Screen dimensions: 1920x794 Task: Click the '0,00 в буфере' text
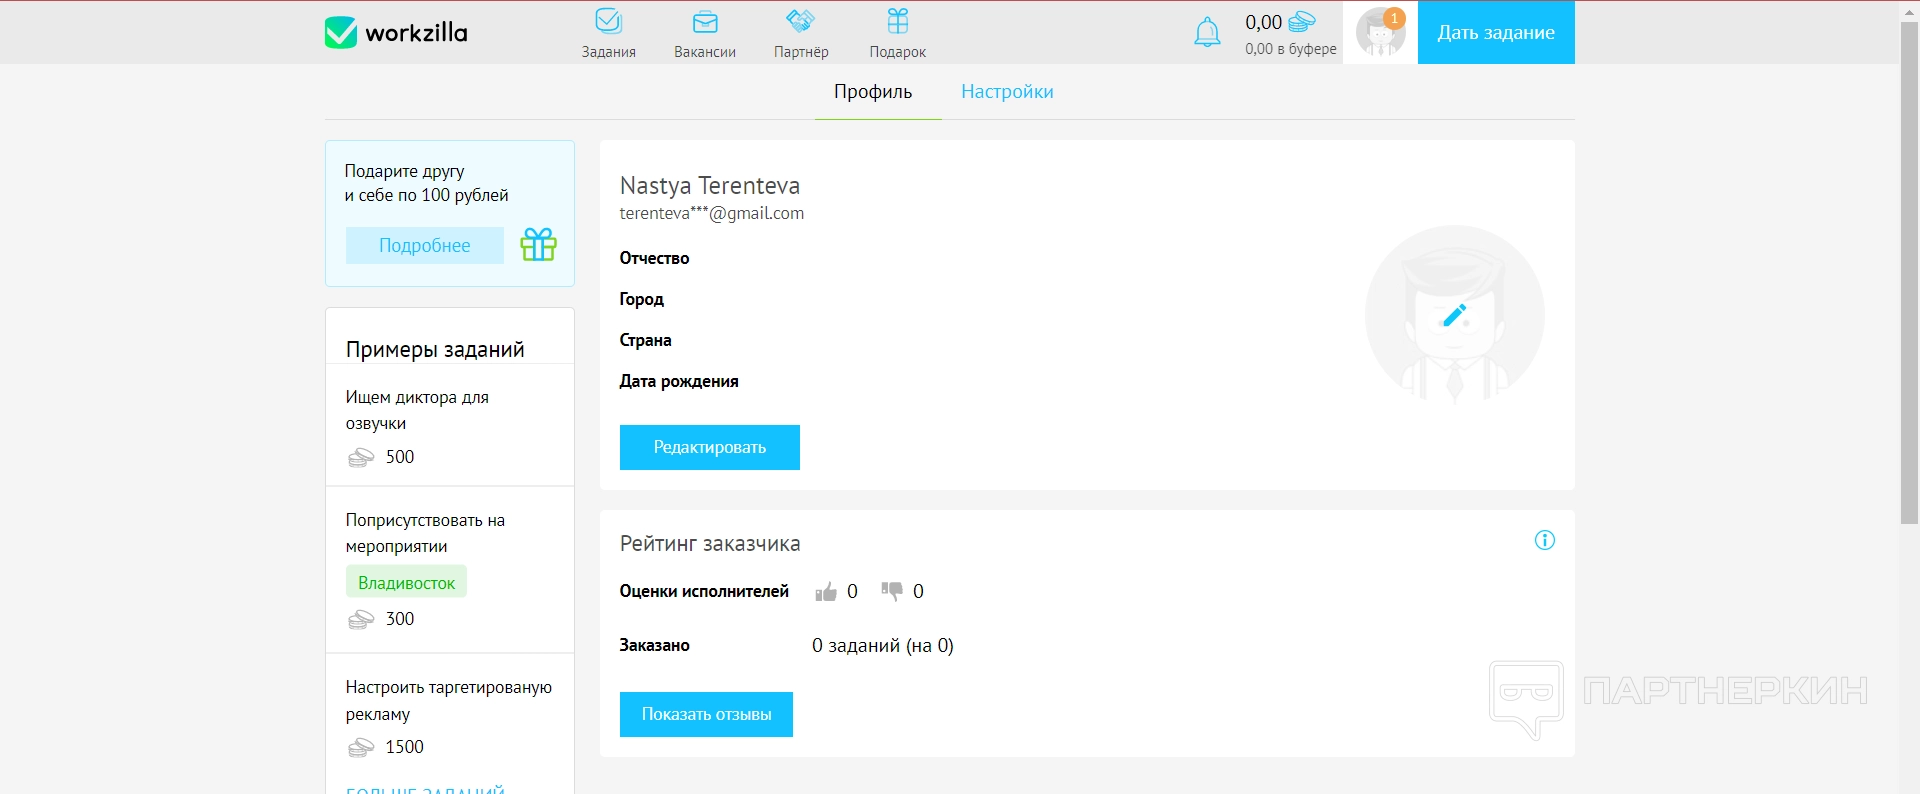(1291, 49)
